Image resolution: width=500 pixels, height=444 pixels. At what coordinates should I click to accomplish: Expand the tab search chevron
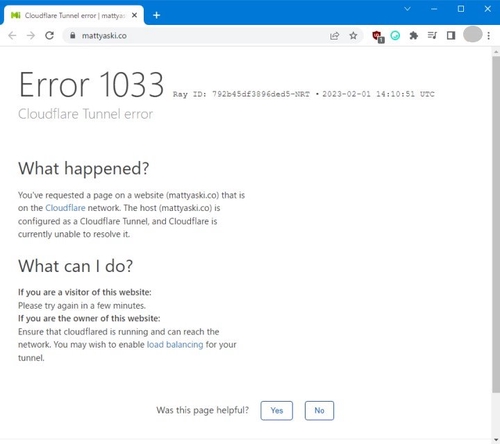click(x=407, y=9)
